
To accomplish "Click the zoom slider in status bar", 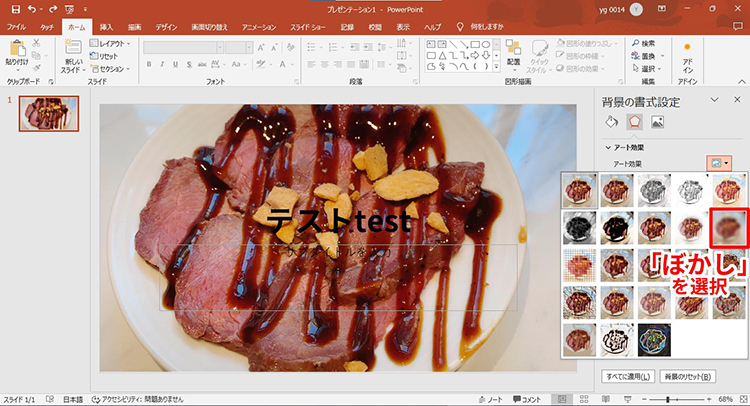I will (x=668, y=399).
